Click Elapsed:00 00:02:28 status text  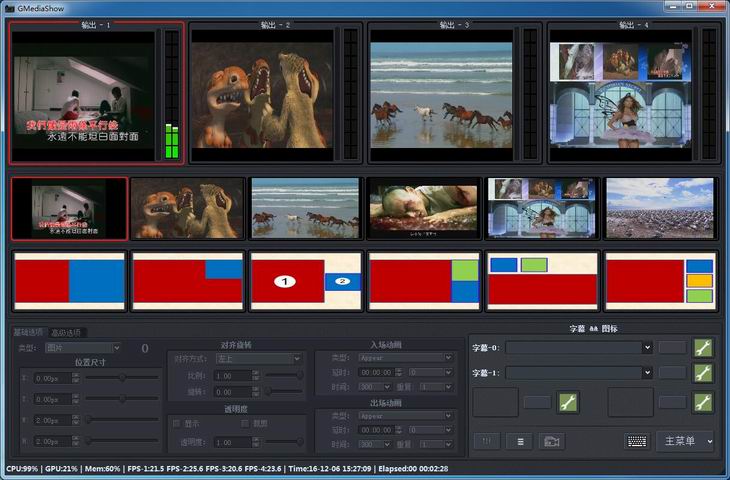[413, 468]
